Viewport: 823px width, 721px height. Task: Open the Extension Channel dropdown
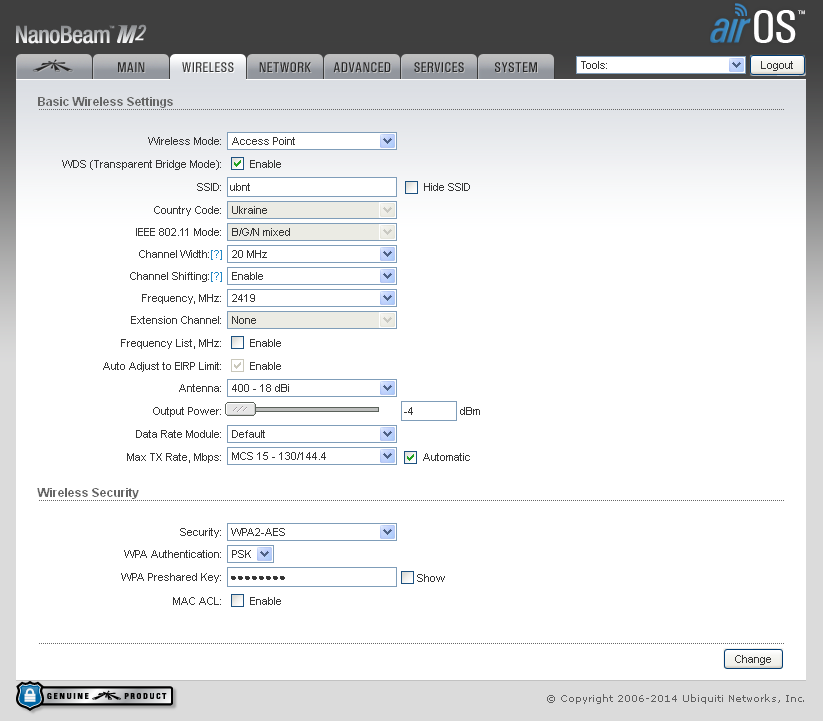coord(312,320)
